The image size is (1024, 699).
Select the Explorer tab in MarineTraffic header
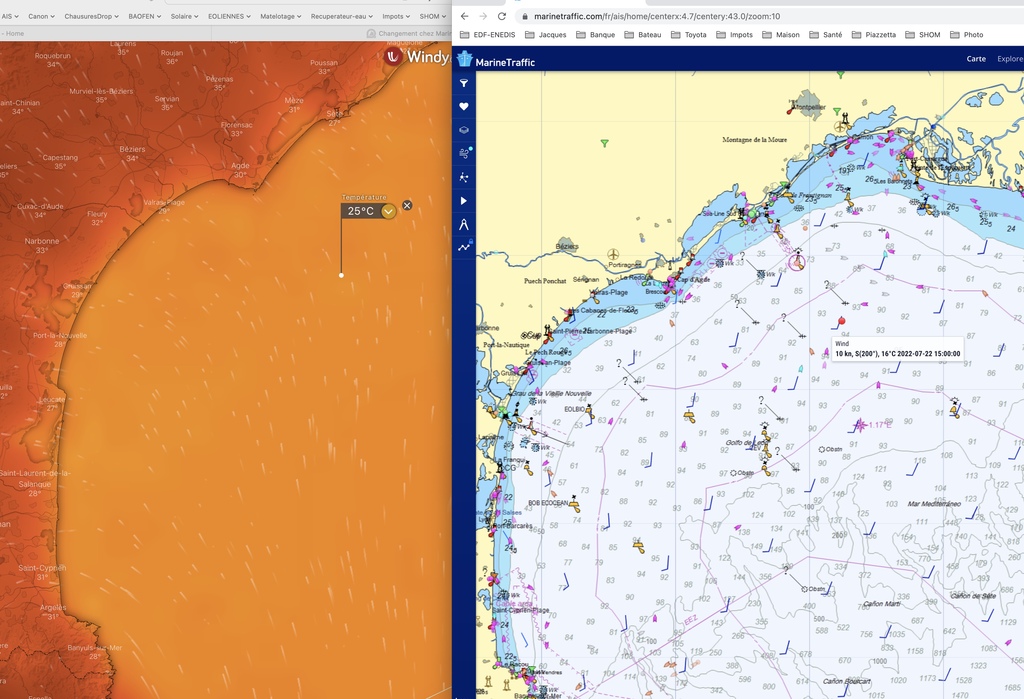pos(1010,59)
